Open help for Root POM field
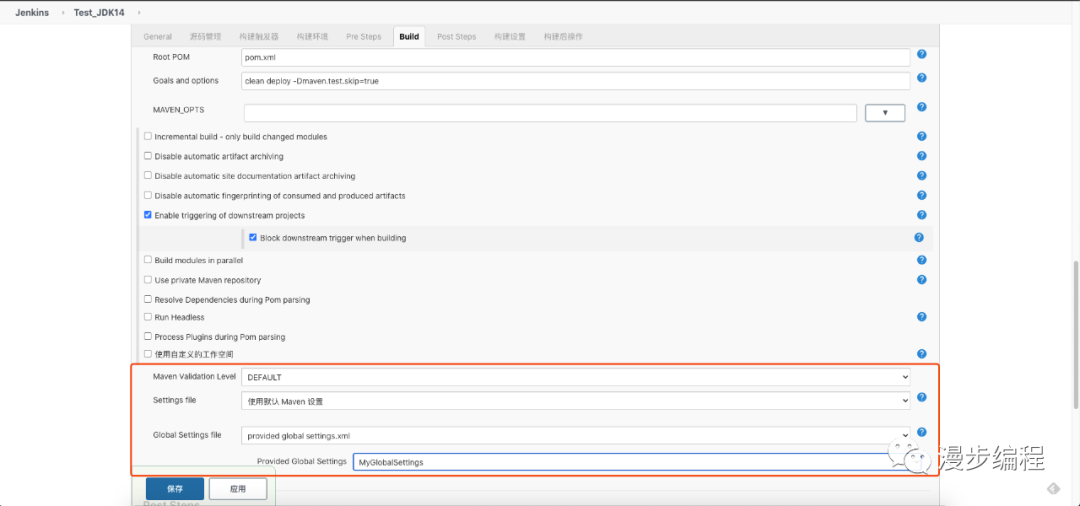Image resolution: width=1080 pixels, height=506 pixels. (x=922, y=54)
